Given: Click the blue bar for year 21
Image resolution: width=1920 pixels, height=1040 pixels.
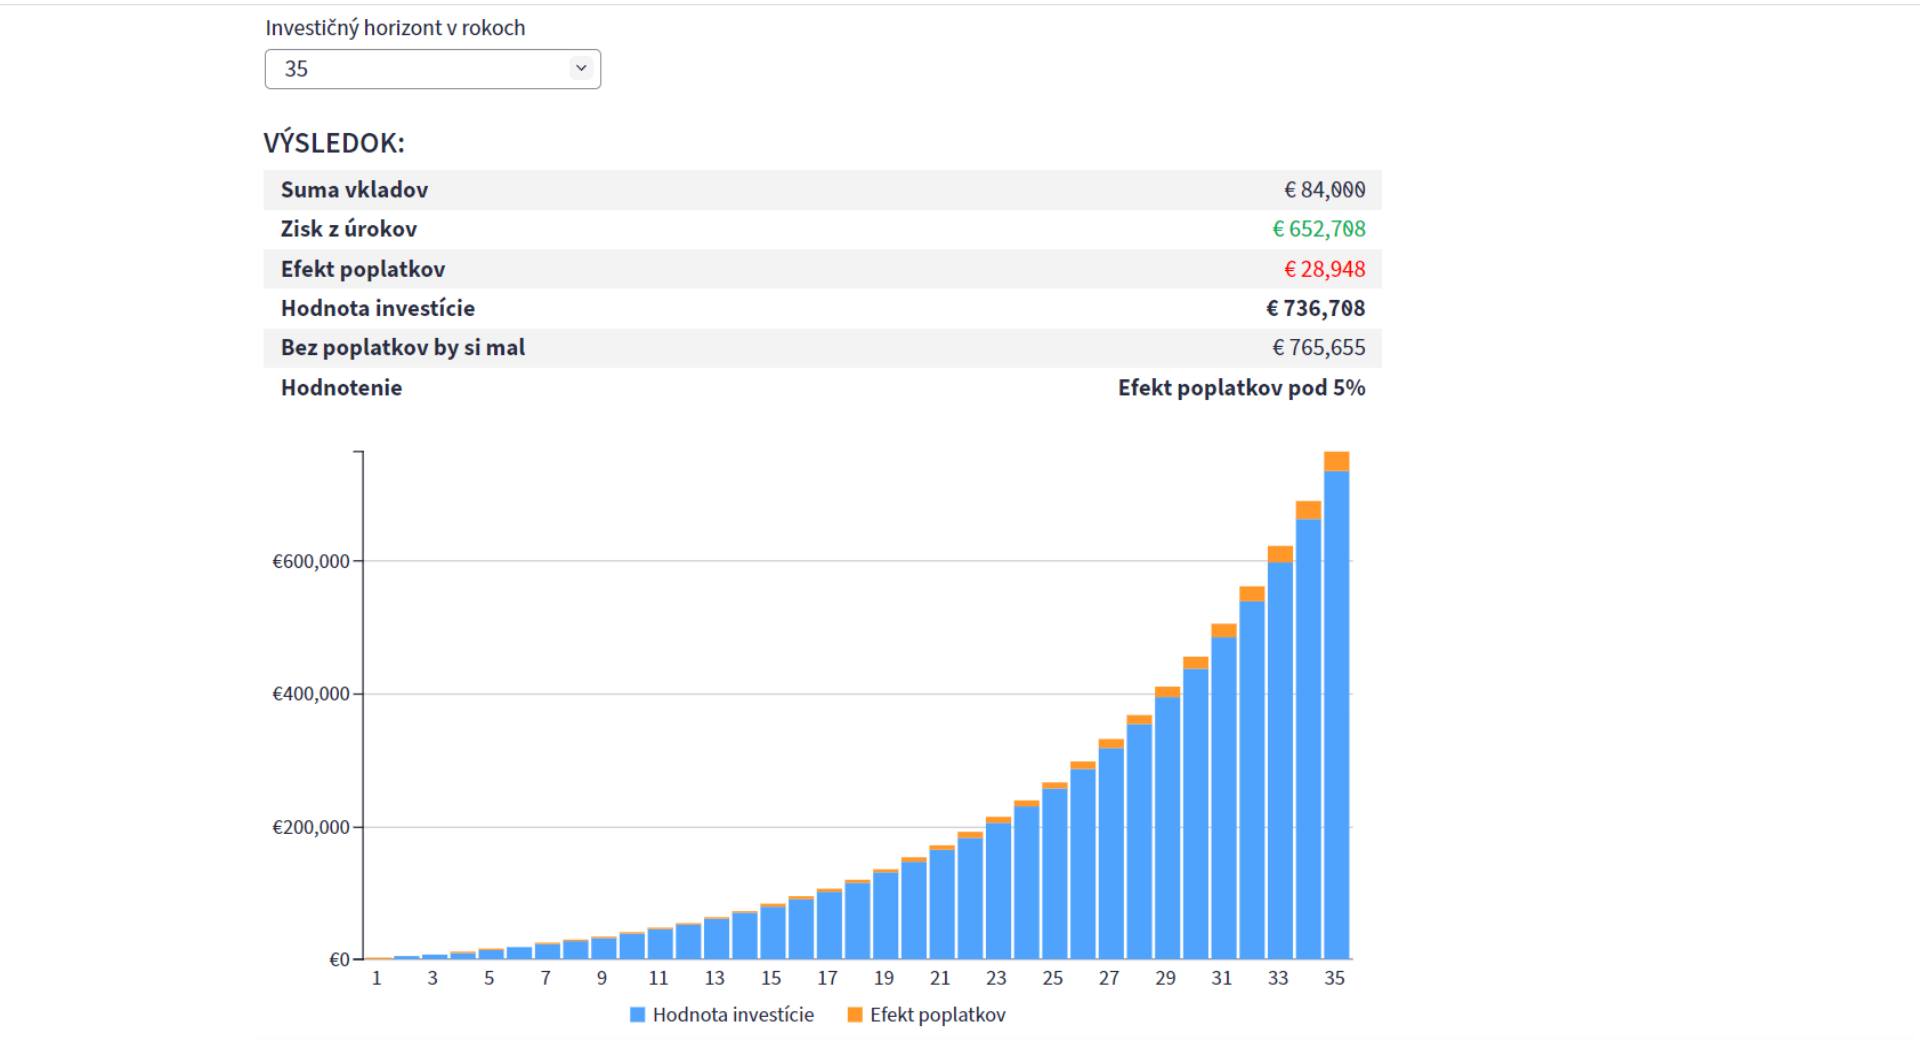Looking at the screenshot, I should point(941,905).
